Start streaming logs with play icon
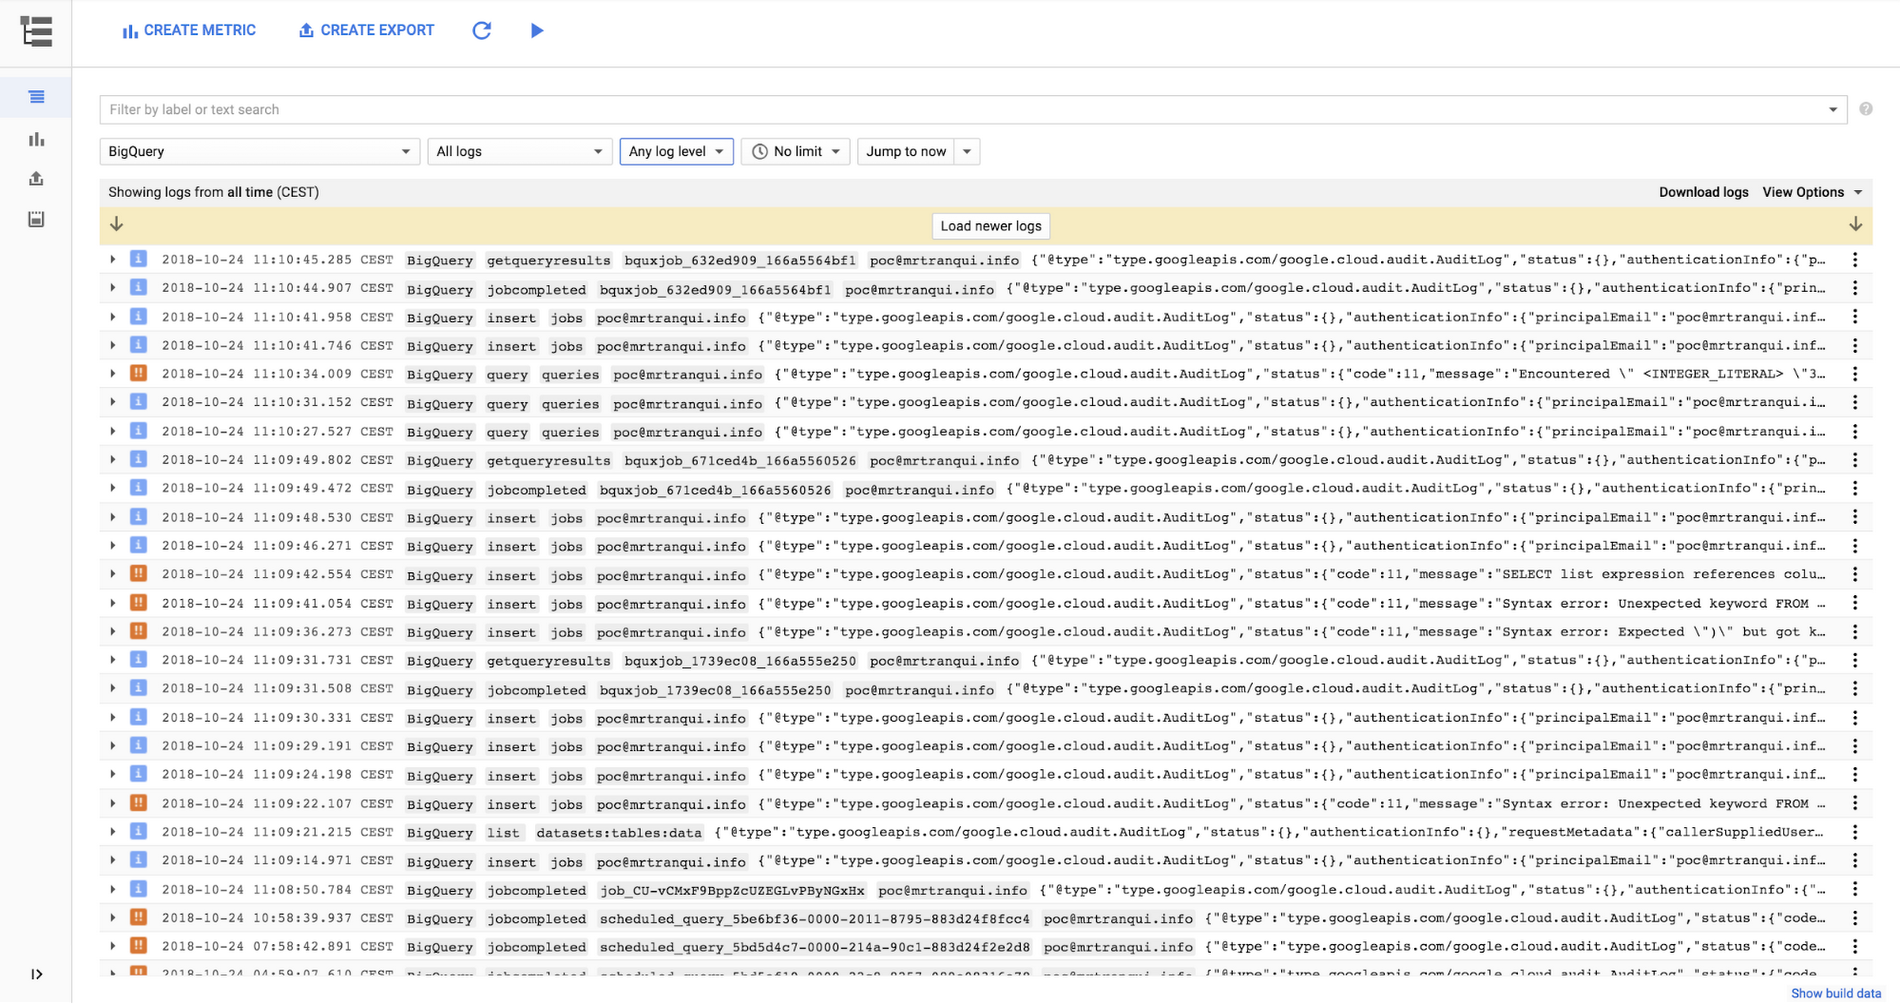The width and height of the screenshot is (1900, 1004). [537, 30]
